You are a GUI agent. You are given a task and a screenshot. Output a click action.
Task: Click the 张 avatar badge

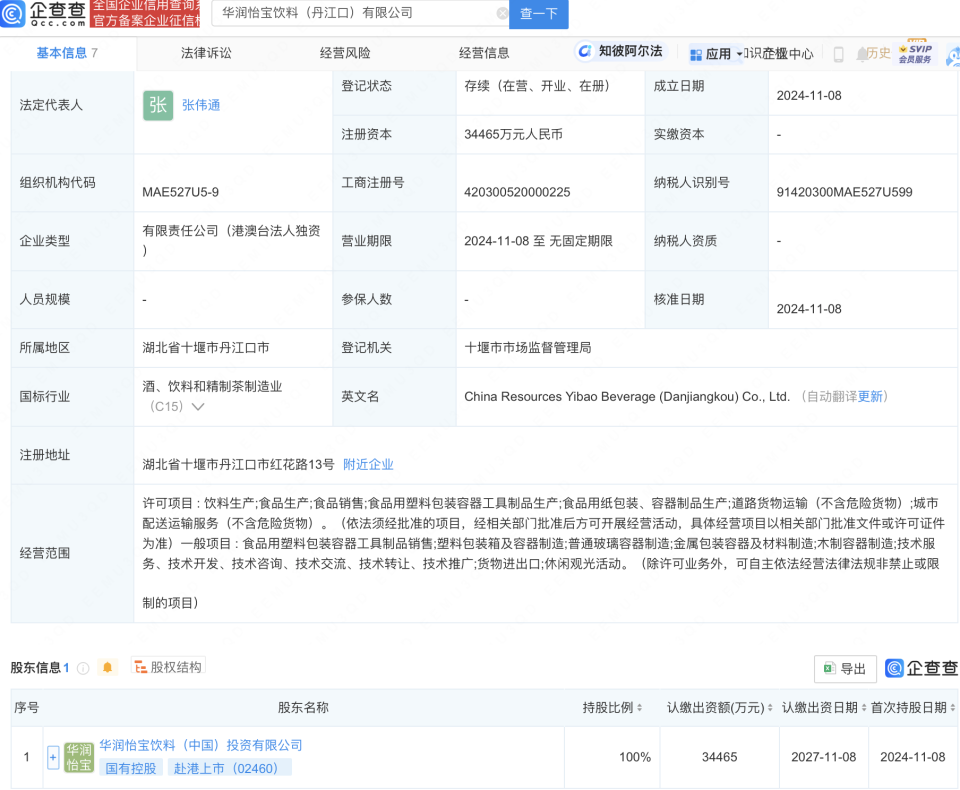point(158,105)
